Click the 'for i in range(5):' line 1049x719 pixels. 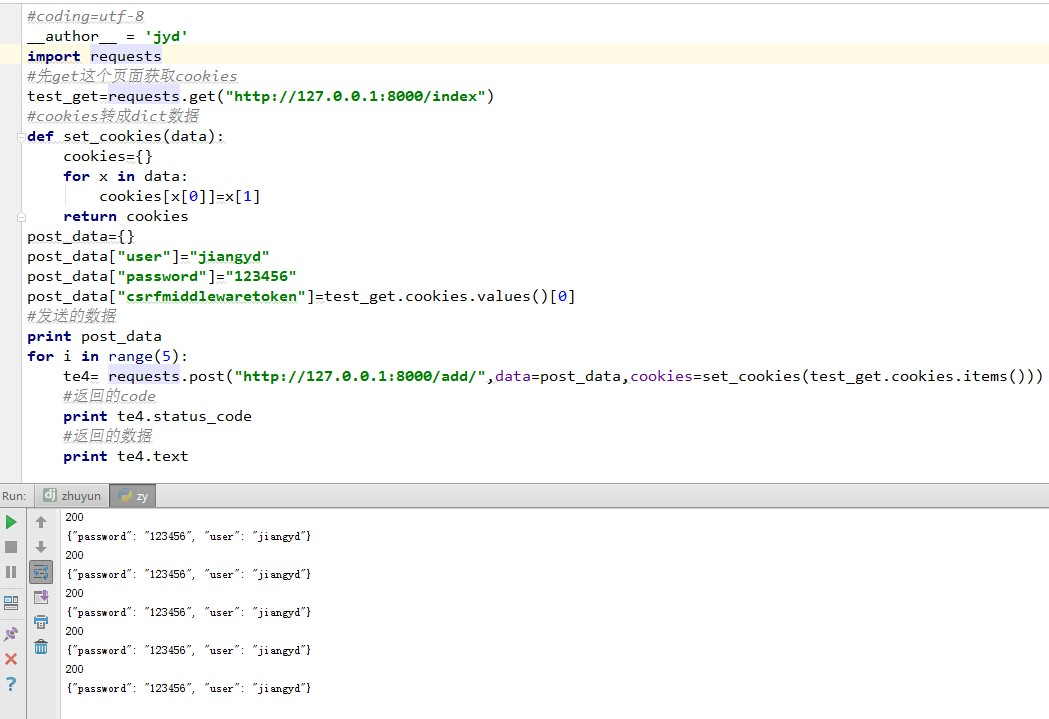[x=108, y=356]
